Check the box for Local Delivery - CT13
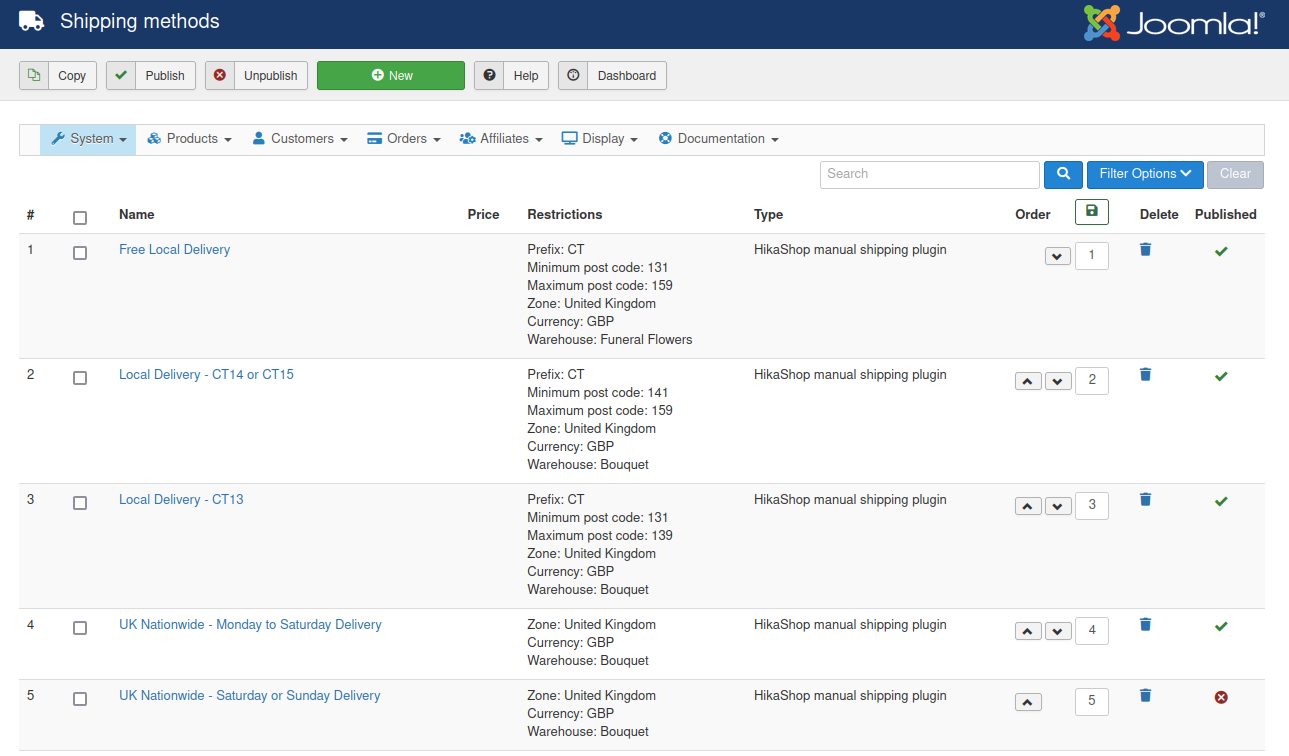The height and width of the screenshot is (756, 1289). click(80, 503)
